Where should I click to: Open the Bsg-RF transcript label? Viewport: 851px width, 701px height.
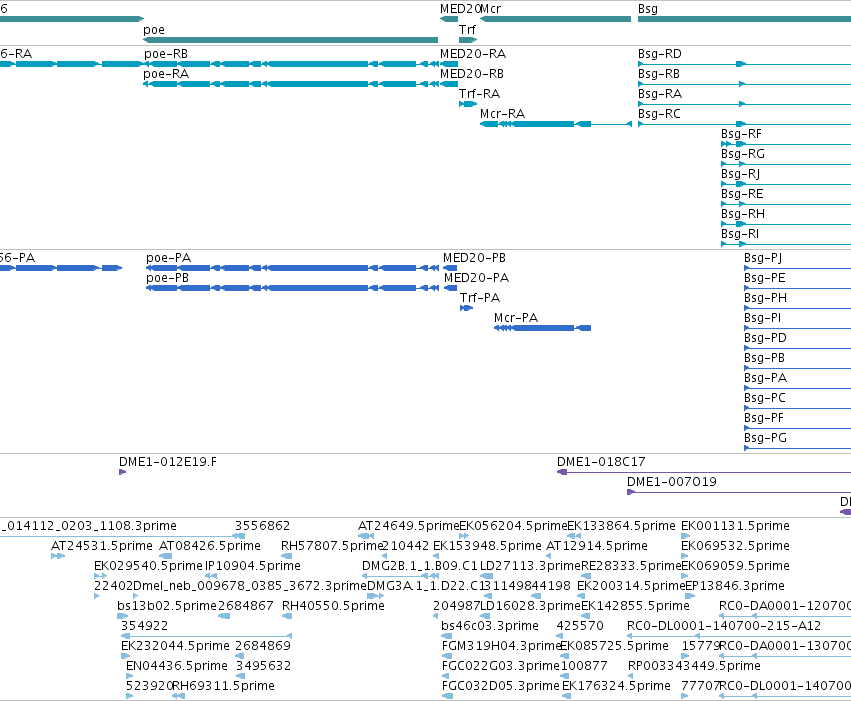[x=741, y=134]
